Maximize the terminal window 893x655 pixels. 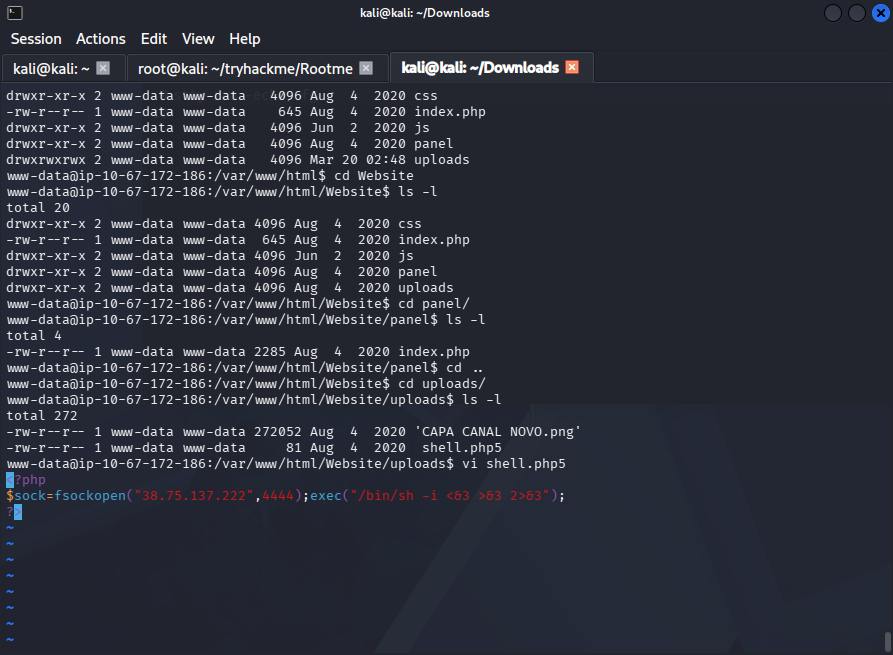click(857, 13)
